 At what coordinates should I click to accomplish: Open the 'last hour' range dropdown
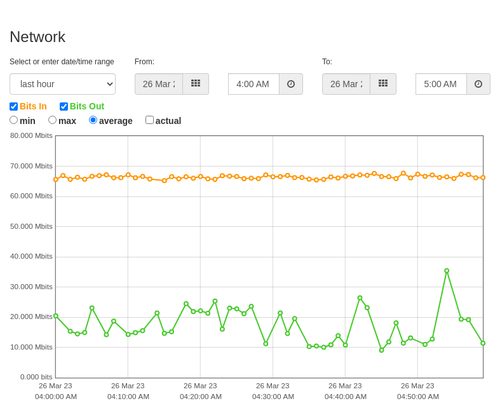(x=63, y=84)
